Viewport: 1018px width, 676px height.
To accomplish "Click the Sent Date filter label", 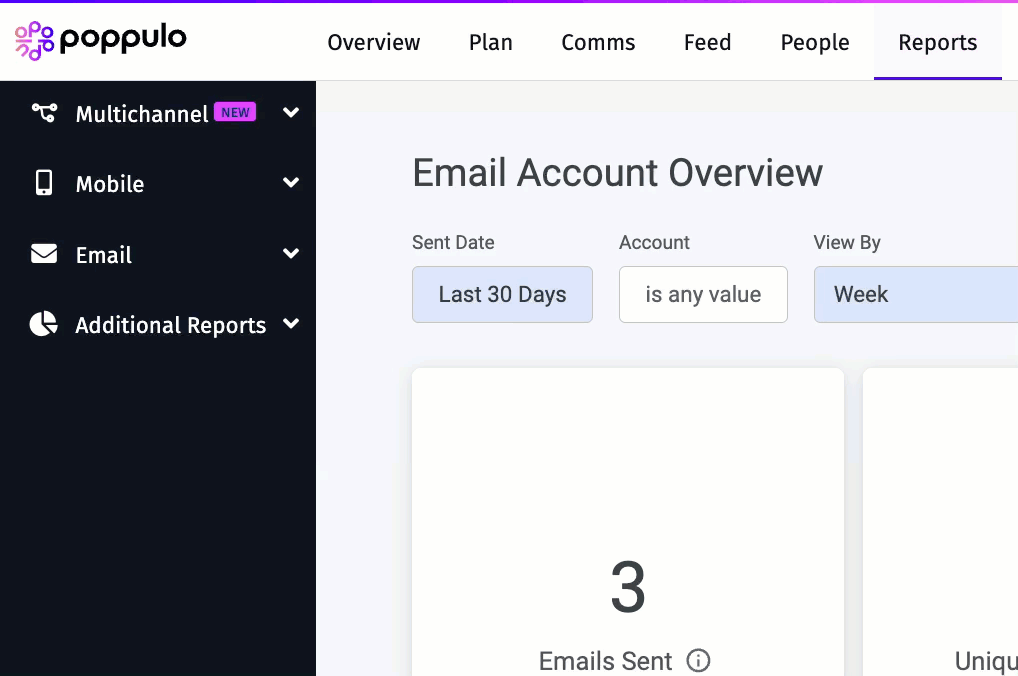I will (453, 242).
